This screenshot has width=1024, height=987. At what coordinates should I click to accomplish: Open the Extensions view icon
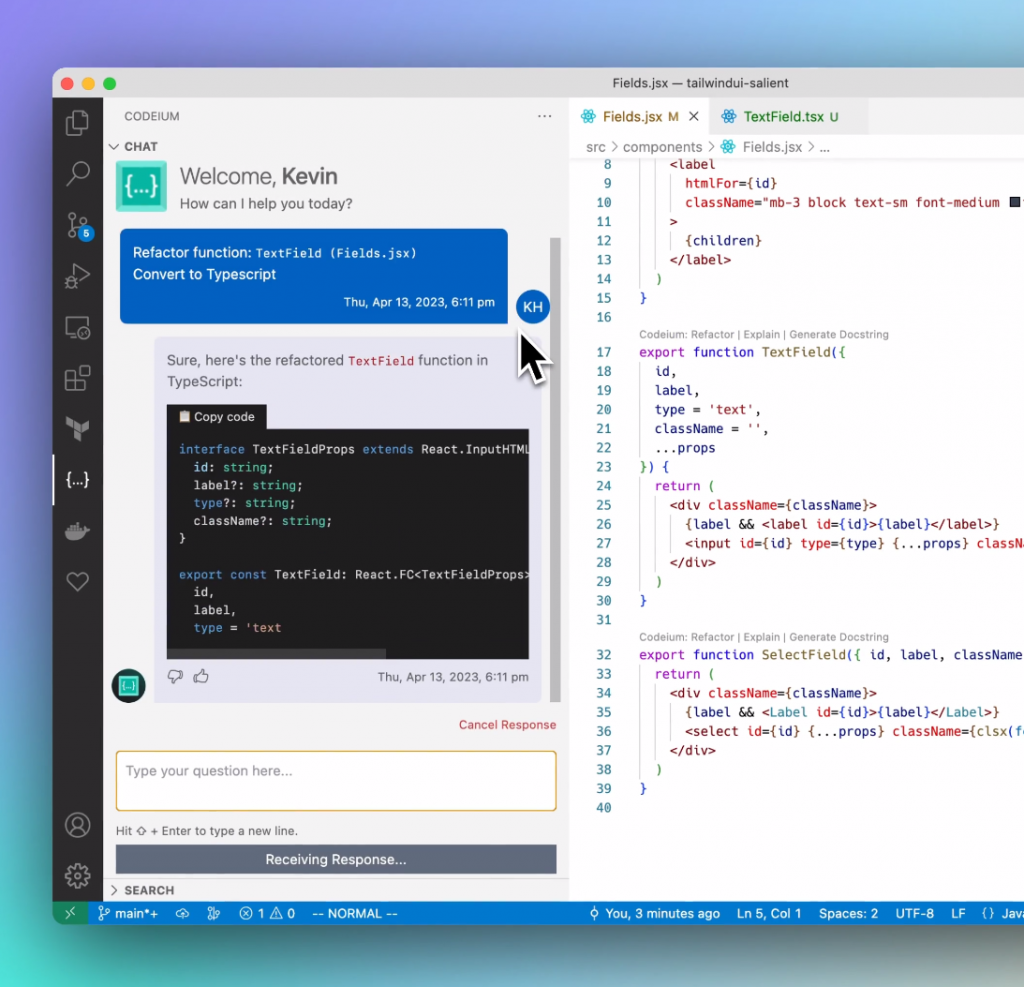coord(77,379)
